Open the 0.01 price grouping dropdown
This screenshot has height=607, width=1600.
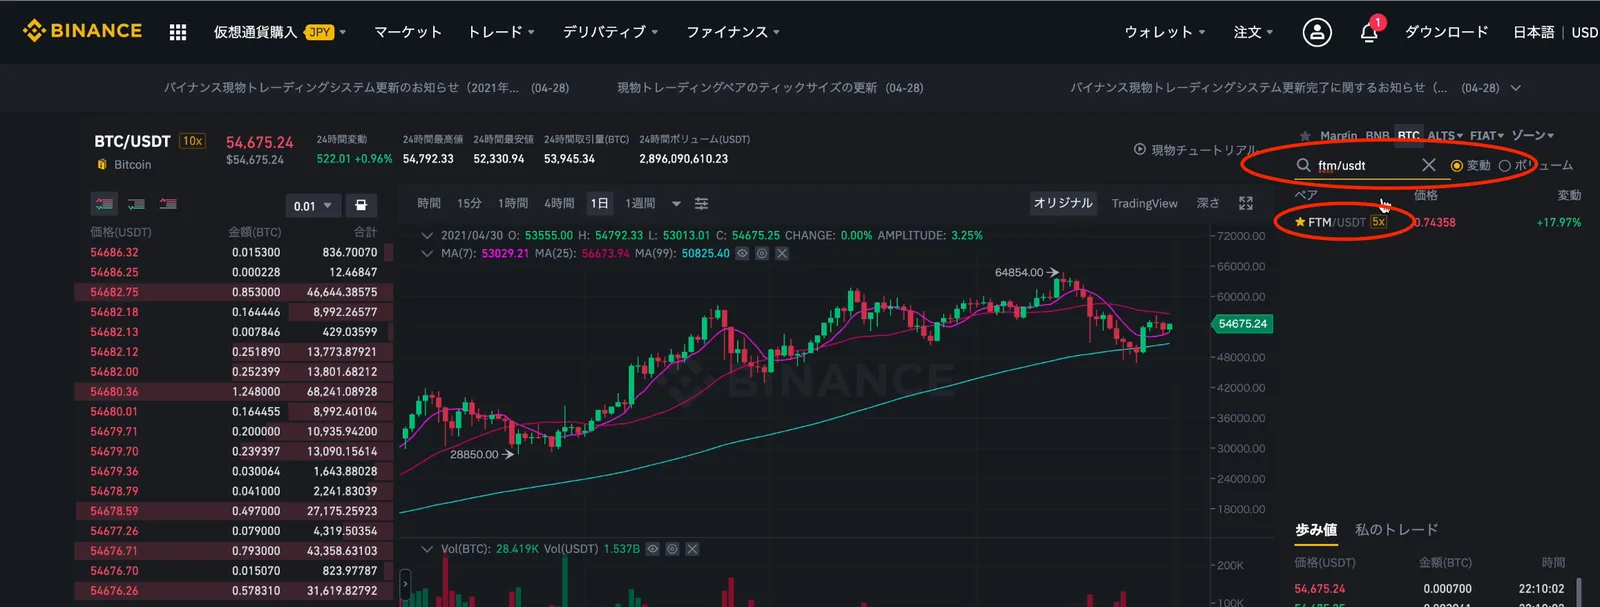tap(313, 205)
